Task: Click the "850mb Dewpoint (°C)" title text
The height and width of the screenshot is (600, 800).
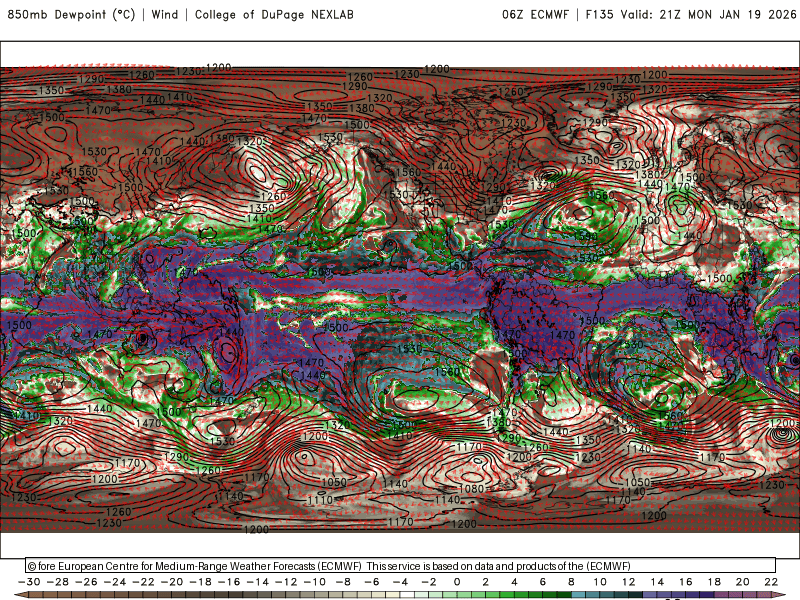Action: pos(71,15)
